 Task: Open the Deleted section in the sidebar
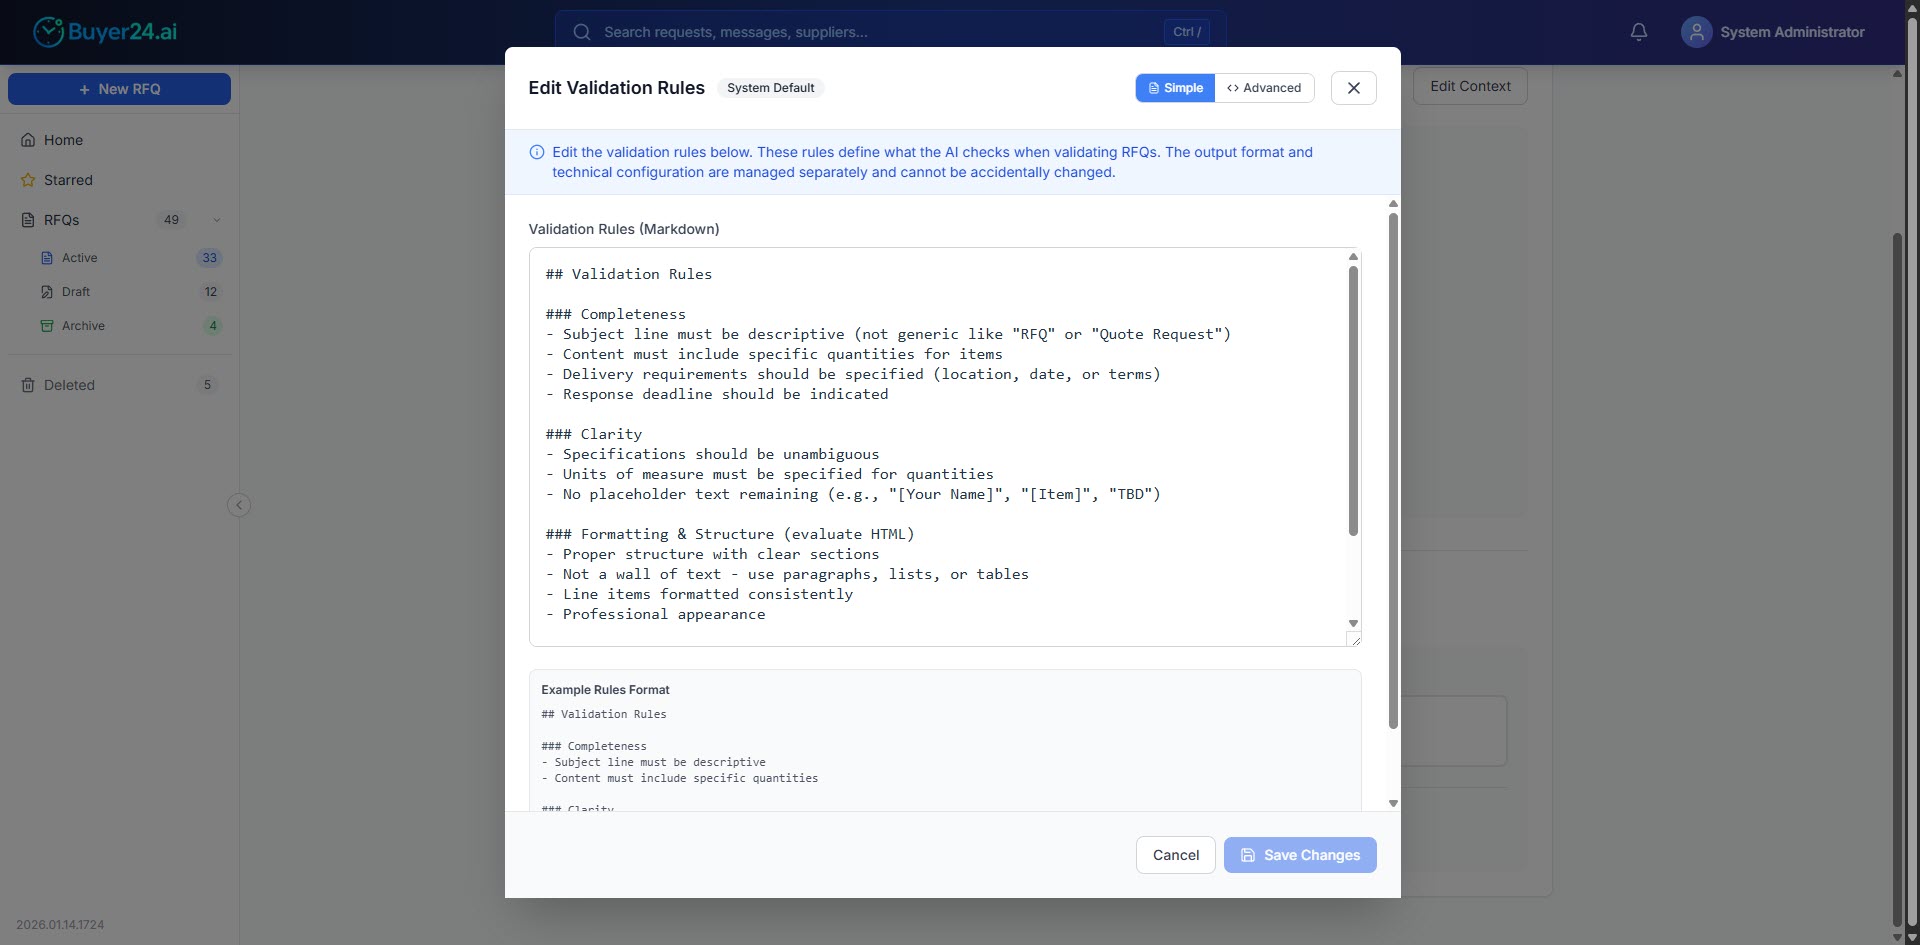69,385
